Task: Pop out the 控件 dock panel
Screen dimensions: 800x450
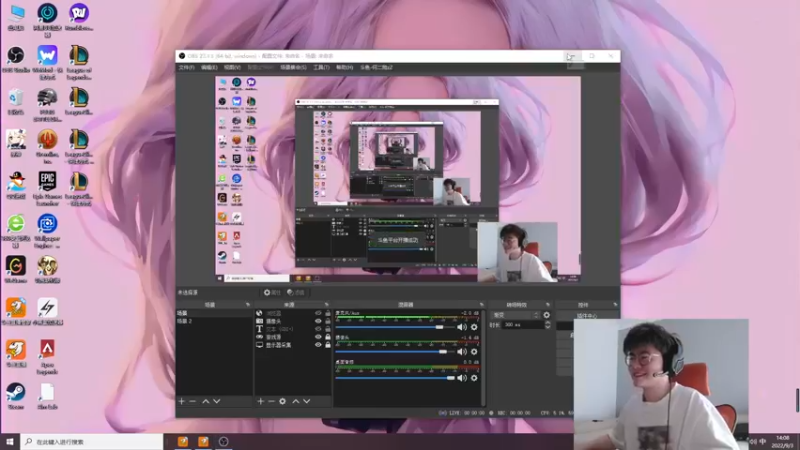Action: 615,305
